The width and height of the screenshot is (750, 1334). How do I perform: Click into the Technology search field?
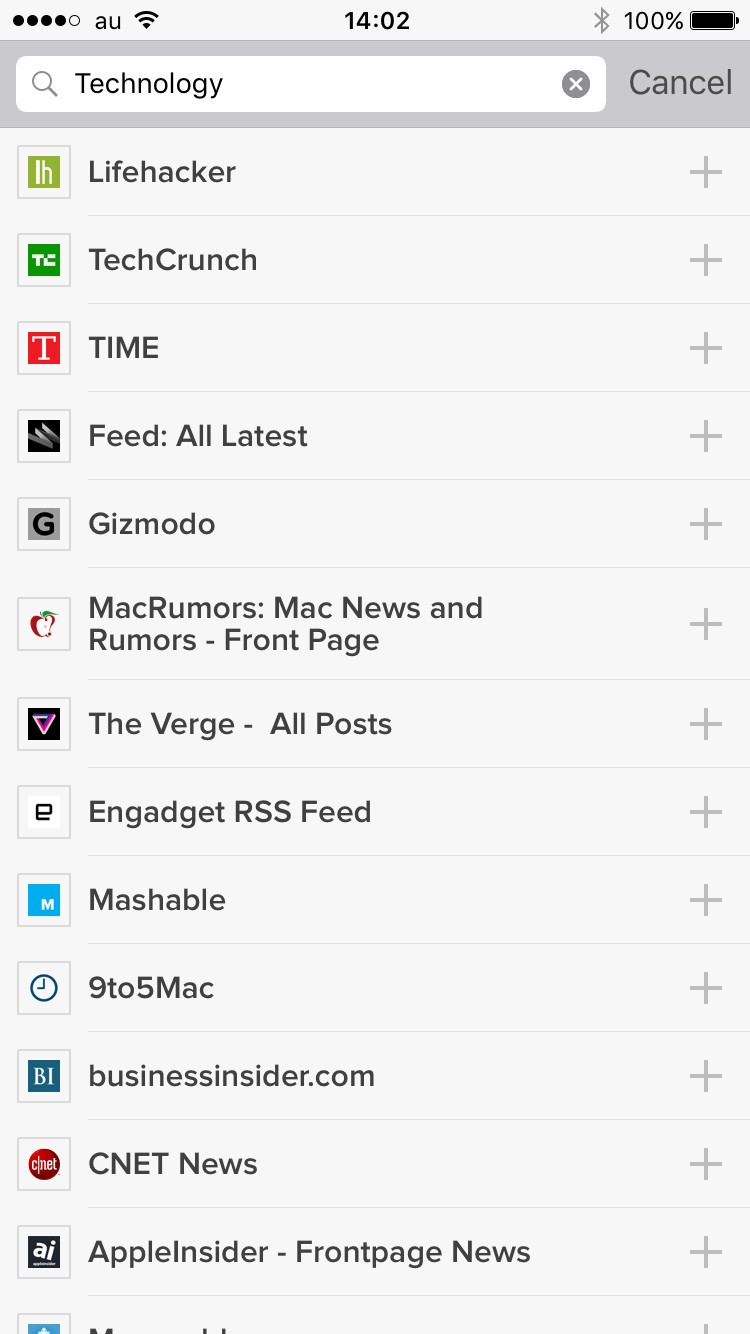pos(300,84)
